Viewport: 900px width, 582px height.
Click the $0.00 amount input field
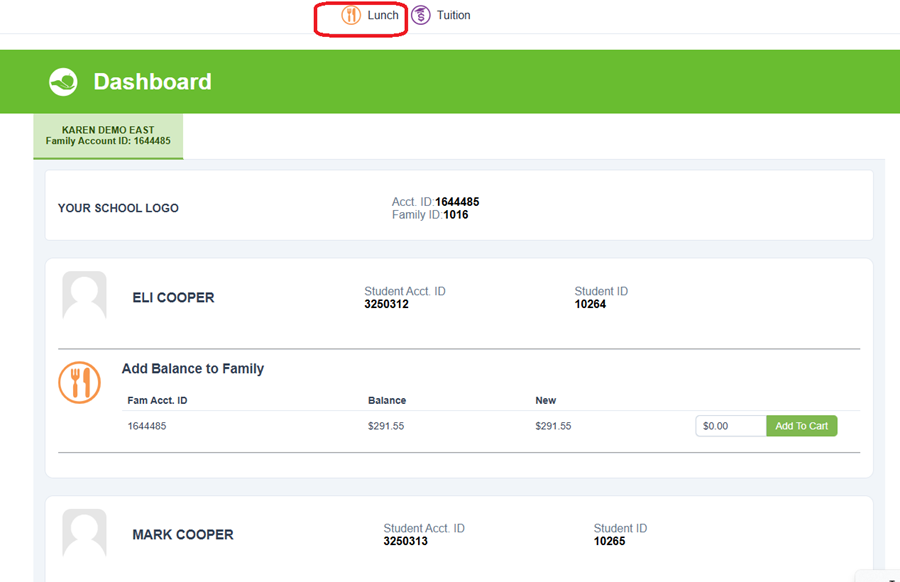point(730,426)
